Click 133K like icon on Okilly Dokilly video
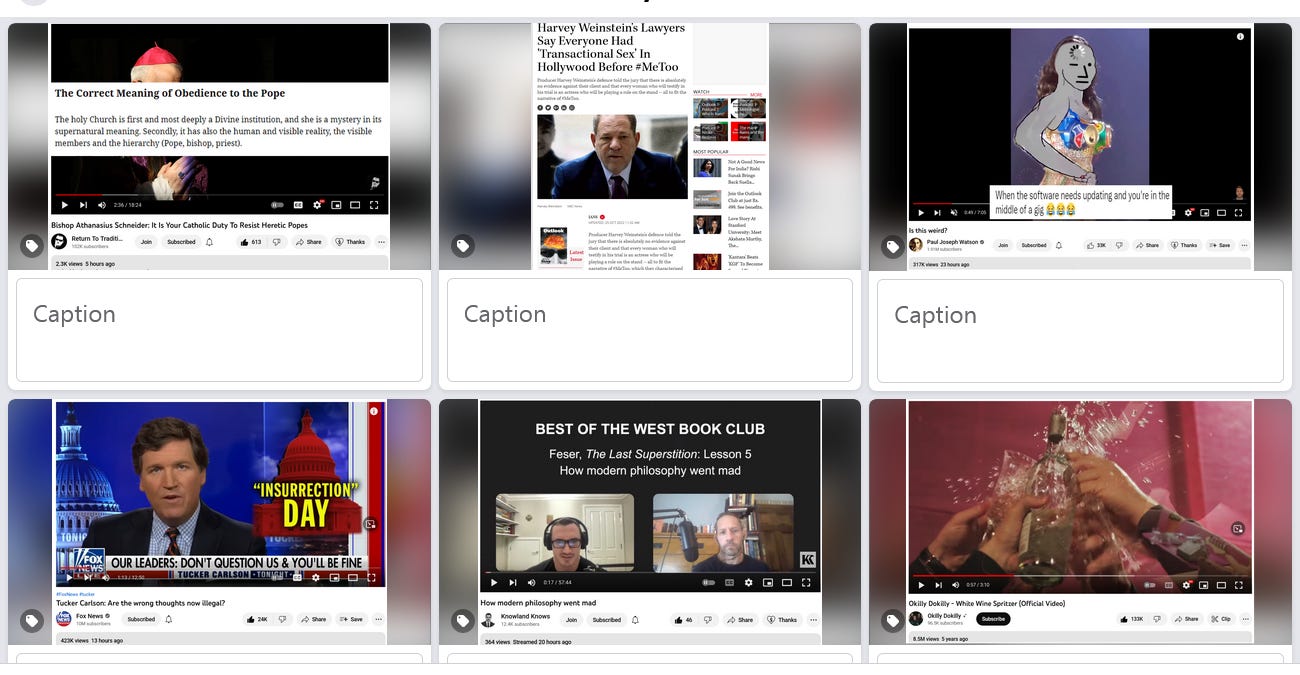This screenshot has width=1300, height=675. (x=1130, y=619)
